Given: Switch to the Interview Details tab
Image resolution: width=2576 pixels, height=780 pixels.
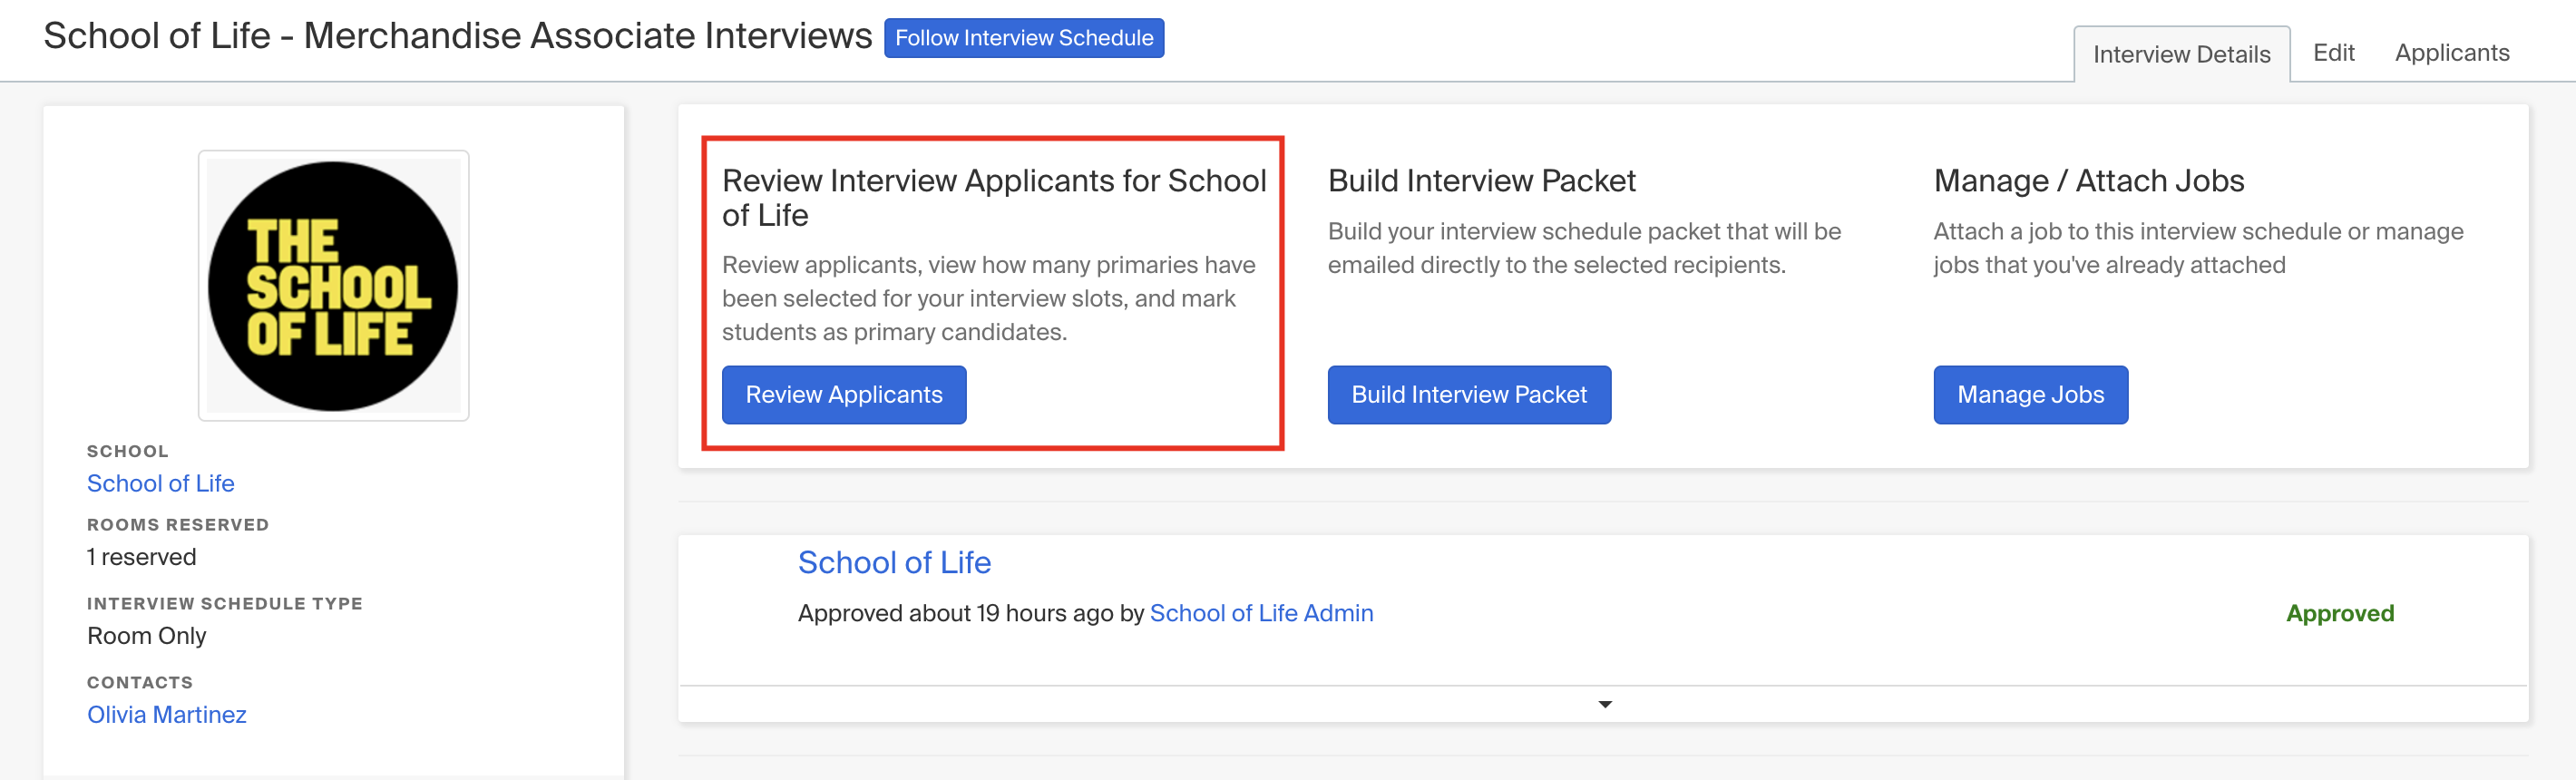Looking at the screenshot, I should (2181, 54).
